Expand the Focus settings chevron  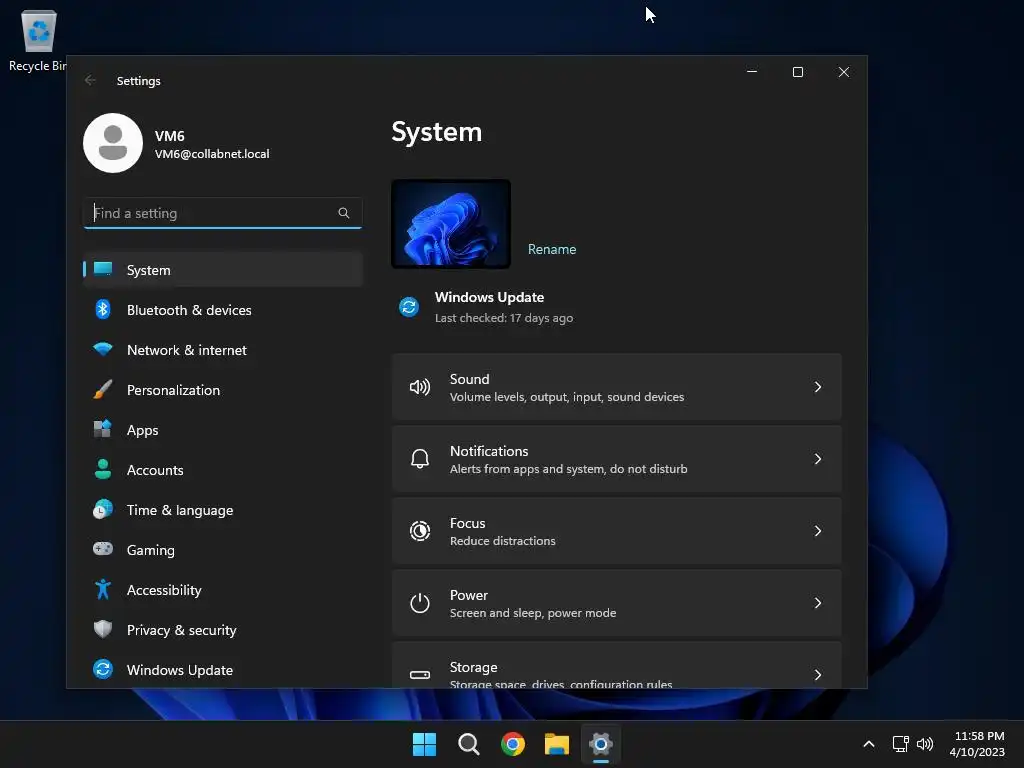(x=818, y=531)
